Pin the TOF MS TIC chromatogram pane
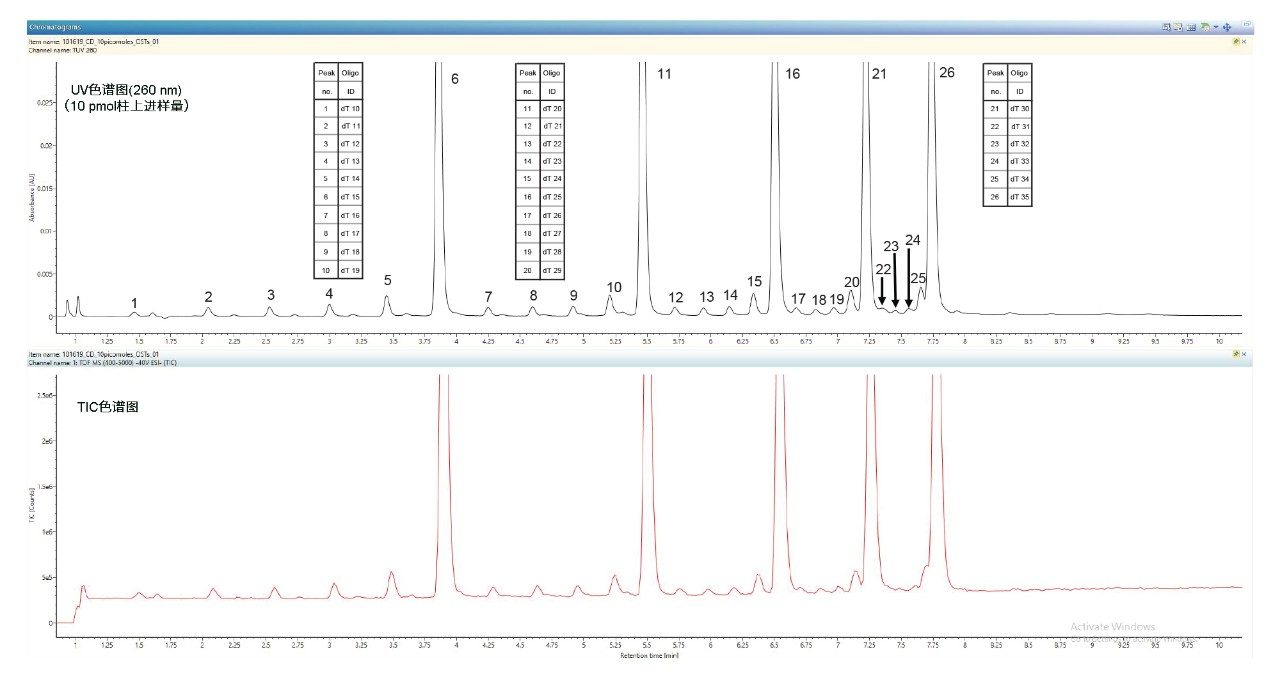1280x677 pixels. 1236,354
